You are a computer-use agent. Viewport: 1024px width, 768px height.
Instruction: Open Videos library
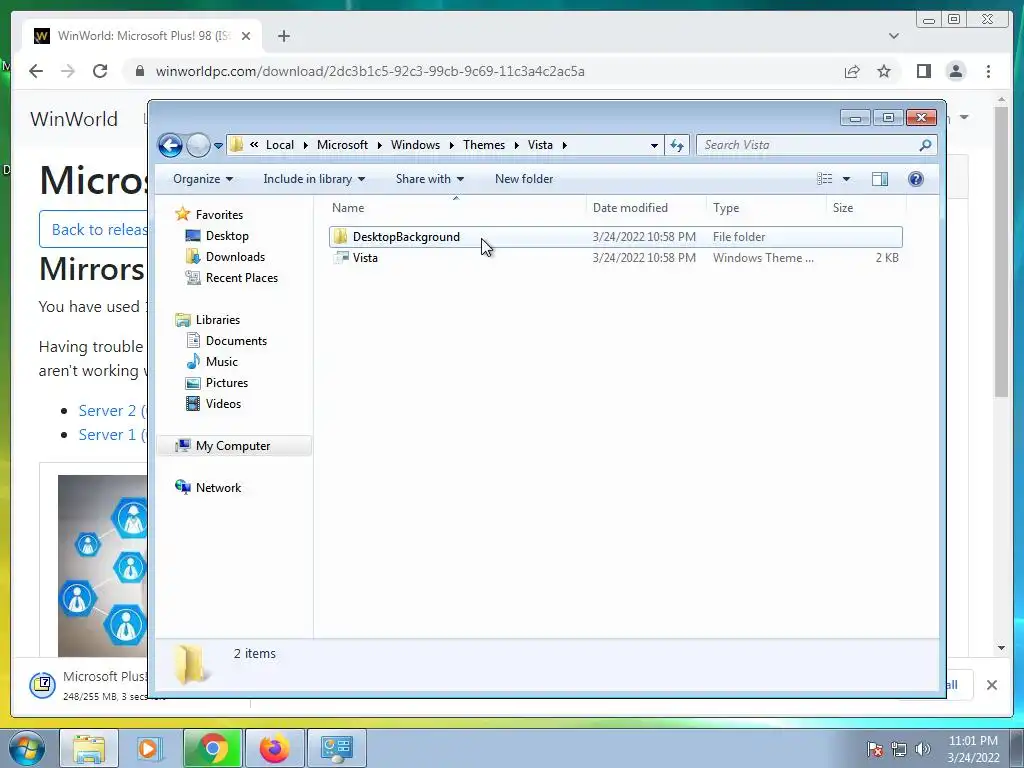223,404
